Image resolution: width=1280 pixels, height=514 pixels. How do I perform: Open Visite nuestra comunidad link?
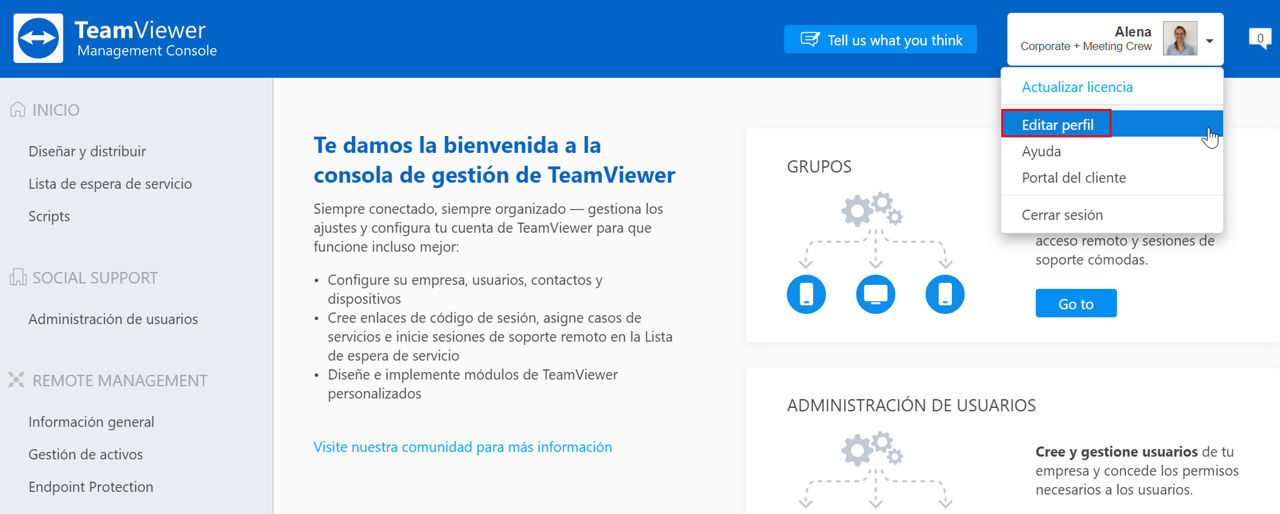[463, 447]
